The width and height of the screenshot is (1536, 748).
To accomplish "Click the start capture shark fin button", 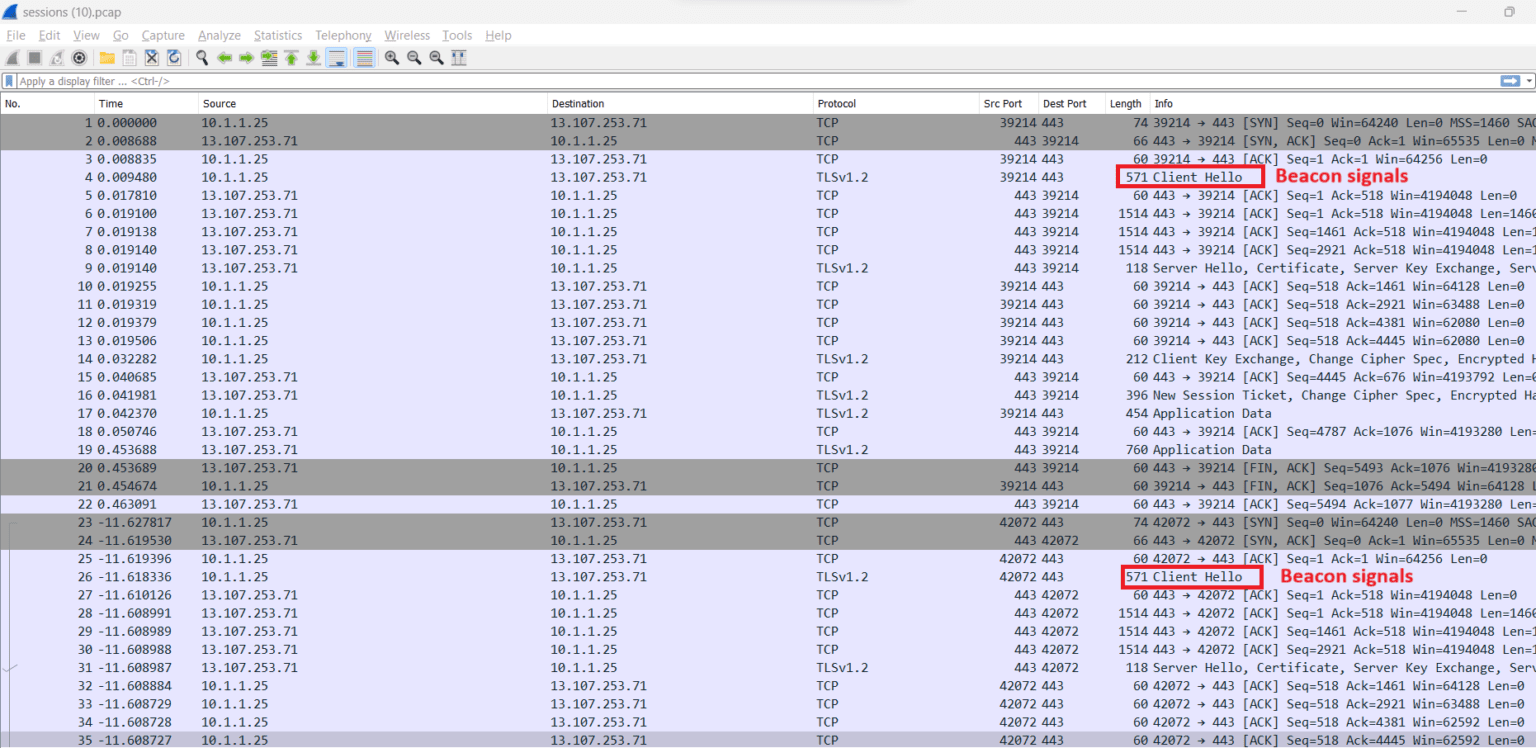I will [x=13, y=57].
